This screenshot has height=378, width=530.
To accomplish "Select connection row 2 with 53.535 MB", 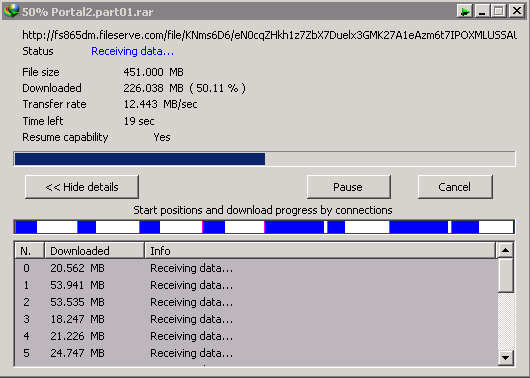I will (x=256, y=302).
